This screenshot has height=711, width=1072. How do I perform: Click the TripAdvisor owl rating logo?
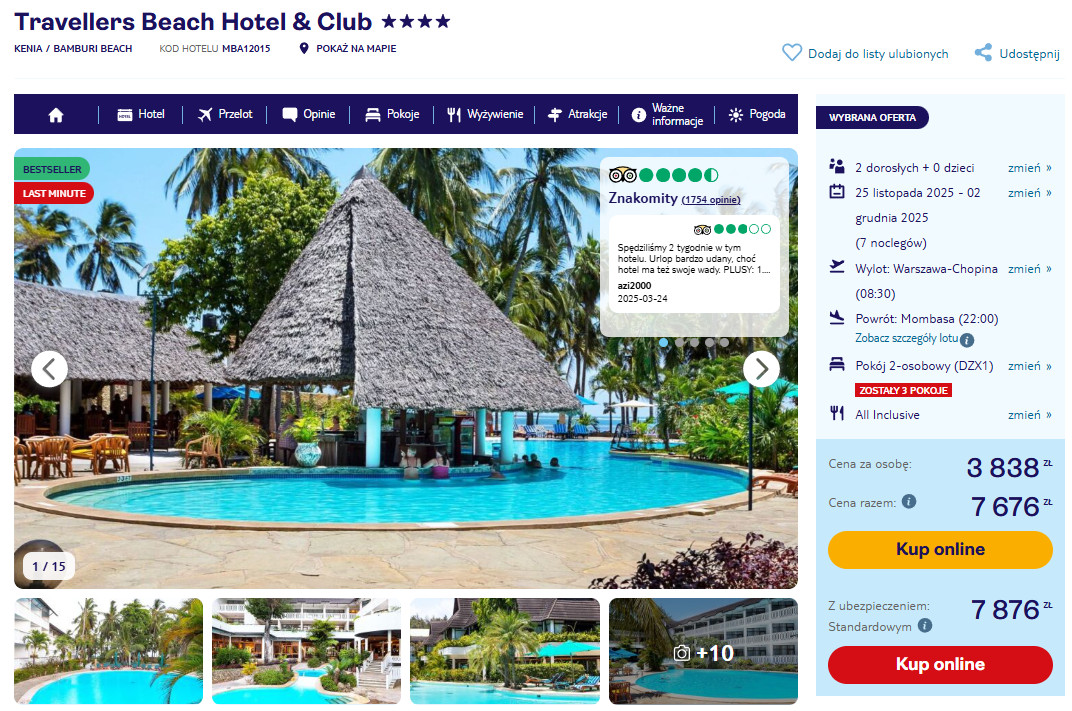click(622, 175)
